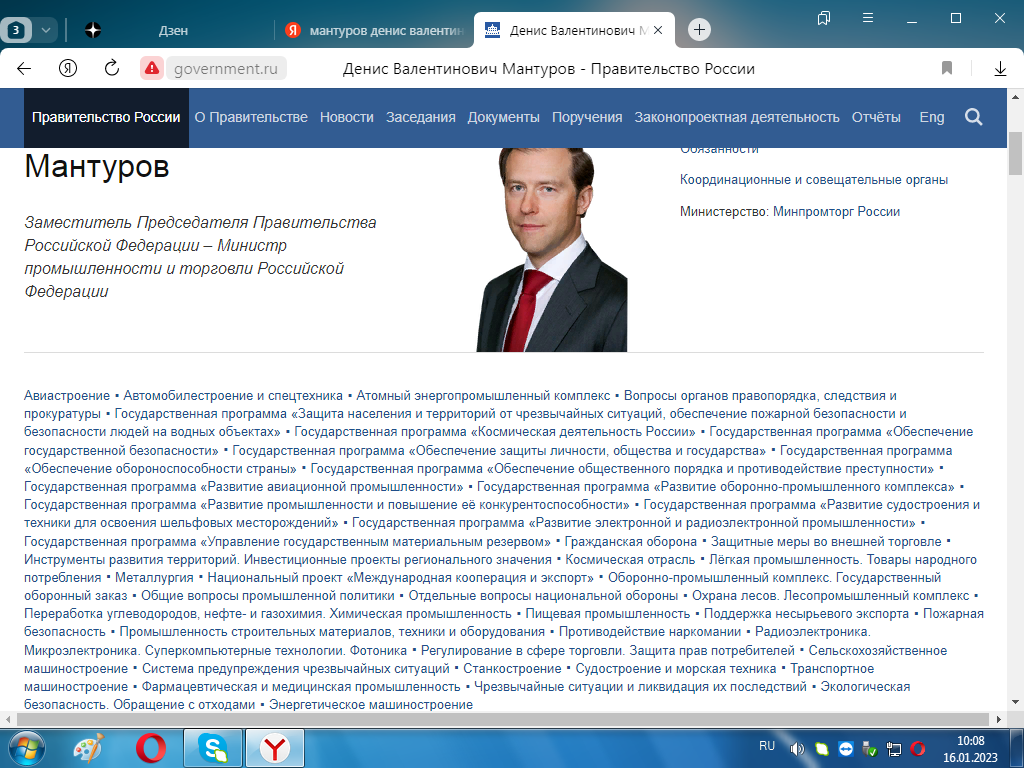Go back to the previous page

coord(23,70)
